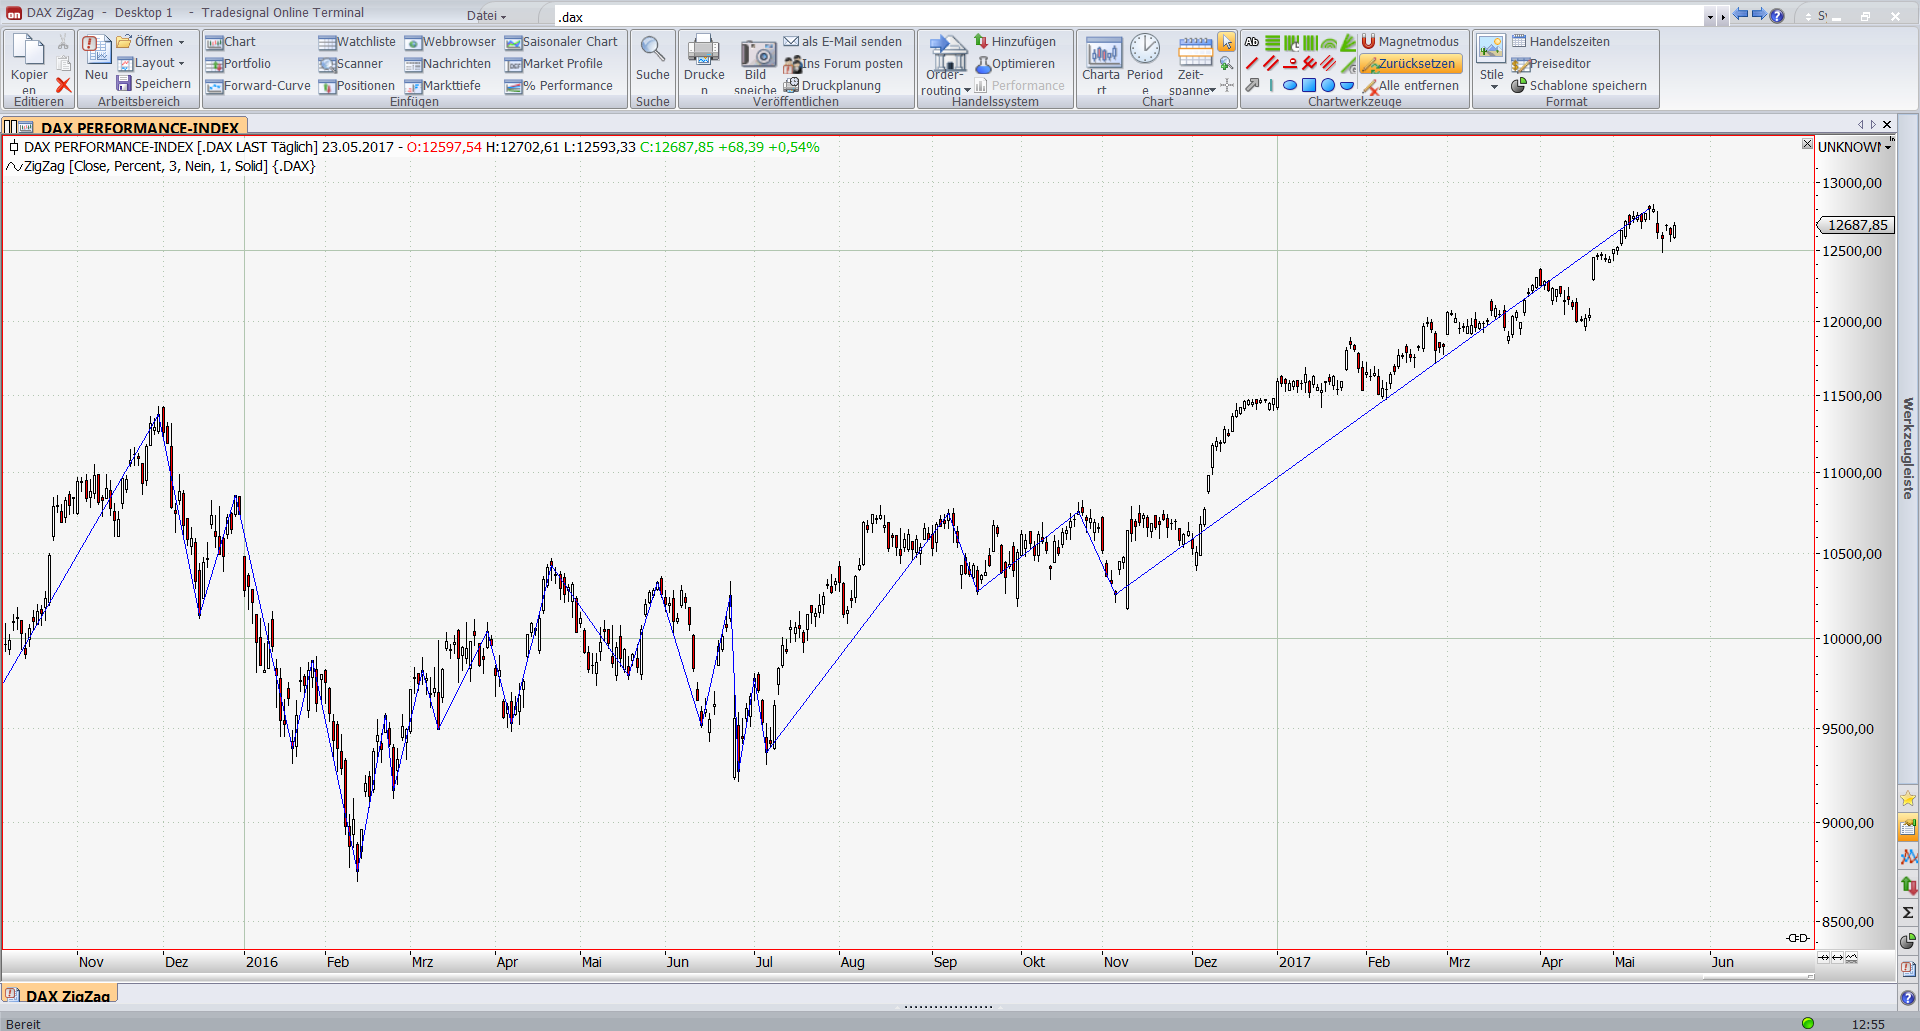Click the Sigma icon in the right sidebar
Viewport: 1920px width, 1031px height.
click(1908, 912)
